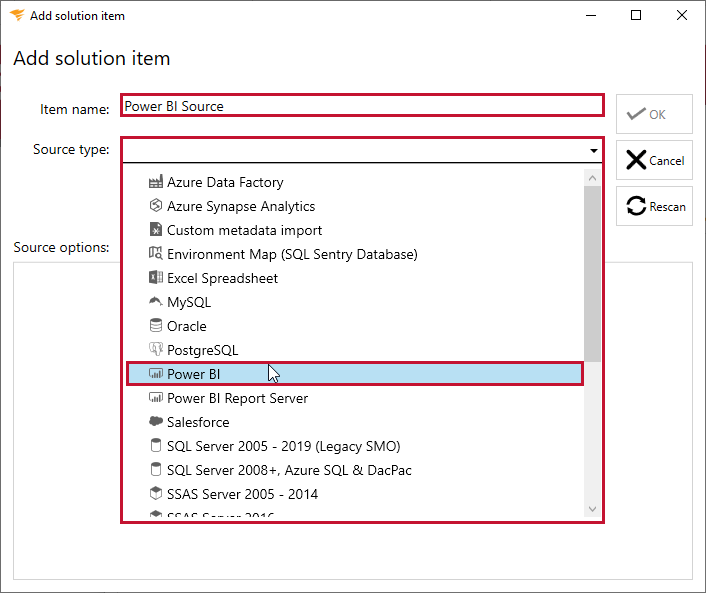Click the Rescan button
The height and width of the screenshot is (593, 706).
654,206
